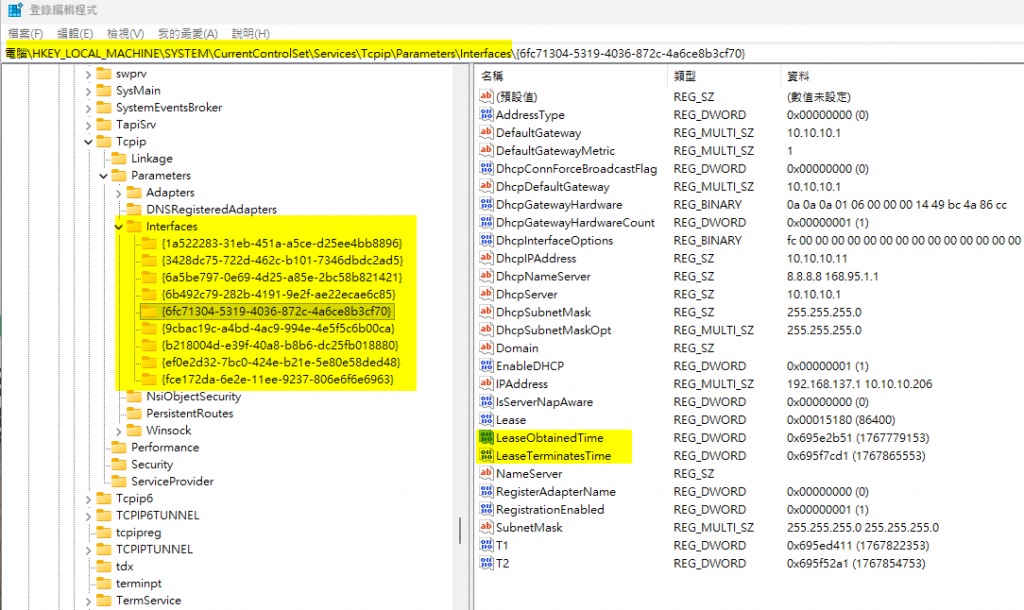Expand the TCPIPTUNNEL key
Image resolution: width=1024 pixels, height=610 pixels.
88,549
